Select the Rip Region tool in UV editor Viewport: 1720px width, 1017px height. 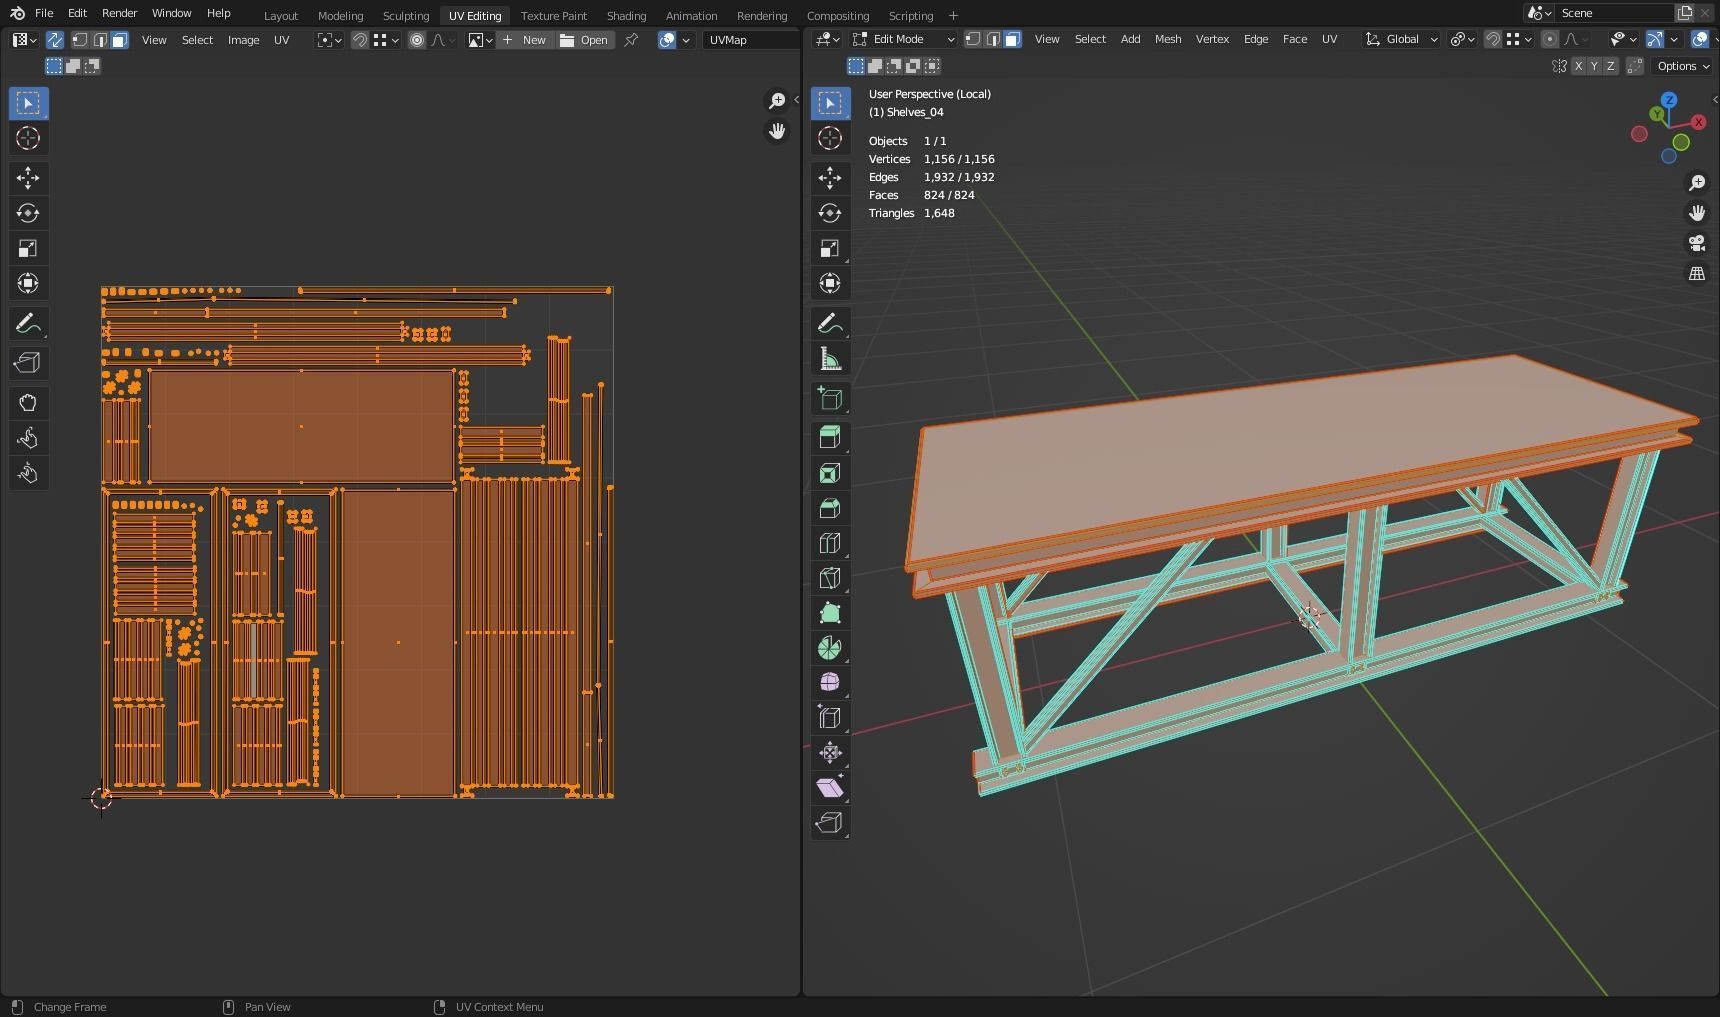(28, 363)
